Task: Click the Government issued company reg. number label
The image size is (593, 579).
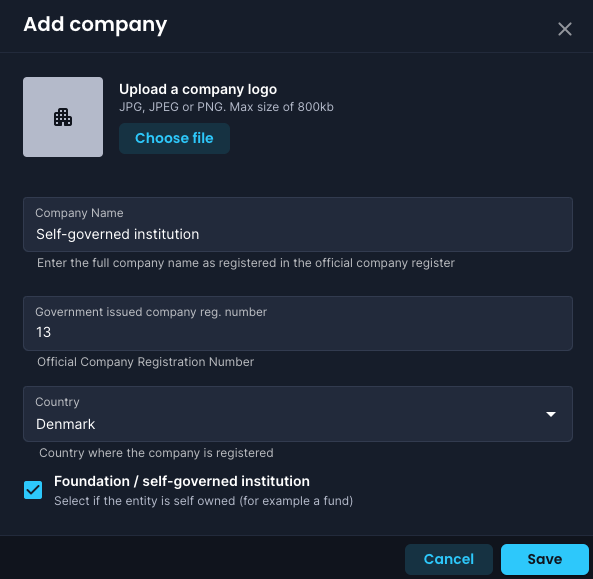Action: [x=151, y=312]
